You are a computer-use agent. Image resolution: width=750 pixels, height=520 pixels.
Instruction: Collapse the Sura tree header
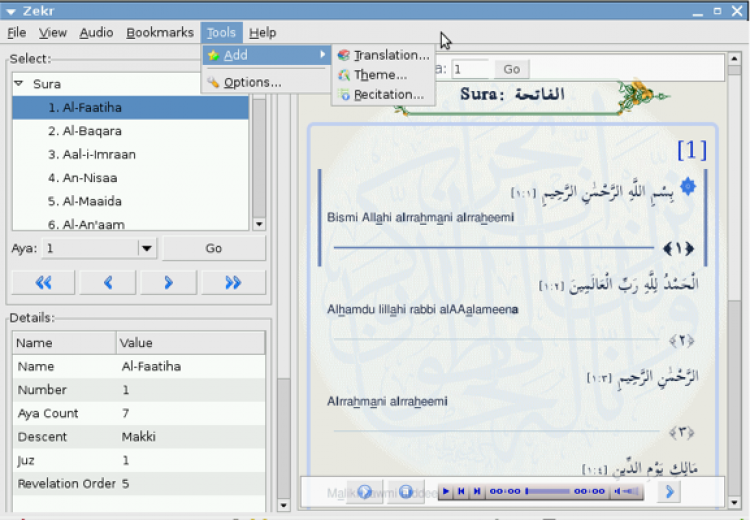click(19, 84)
